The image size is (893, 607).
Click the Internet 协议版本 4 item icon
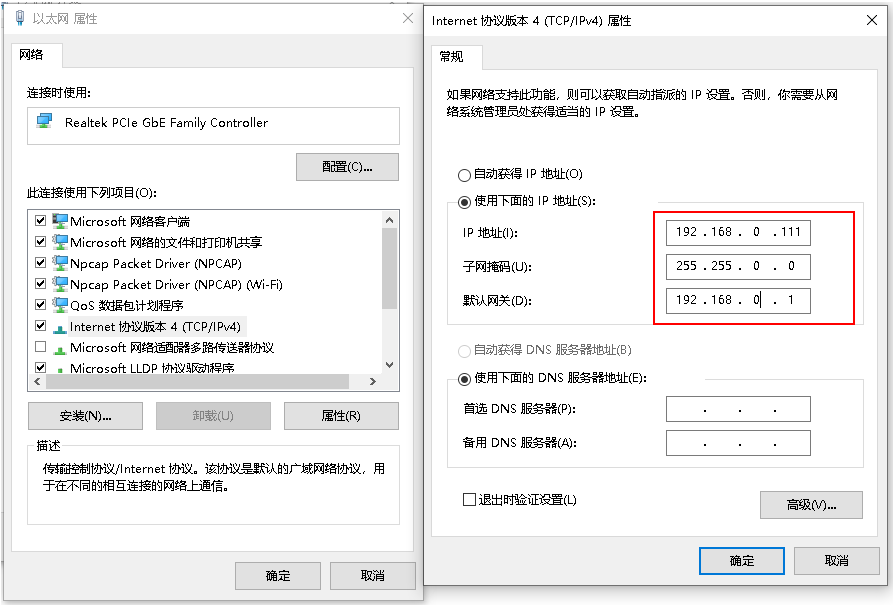59,327
